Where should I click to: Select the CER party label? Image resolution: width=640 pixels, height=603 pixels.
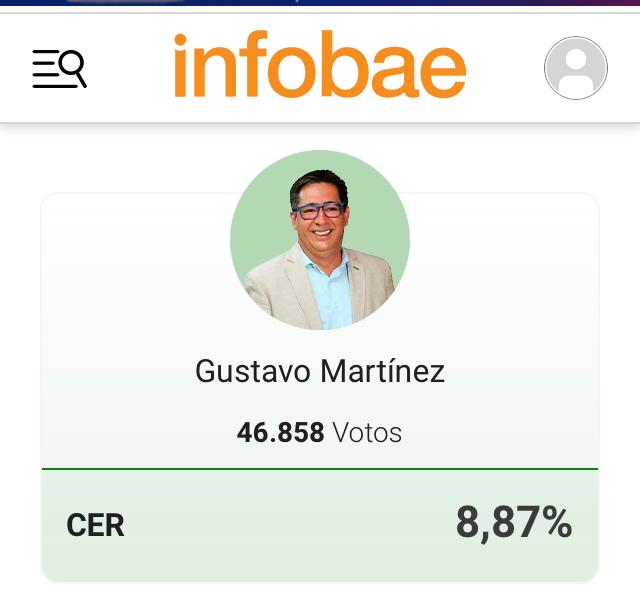tap(95, 525)
